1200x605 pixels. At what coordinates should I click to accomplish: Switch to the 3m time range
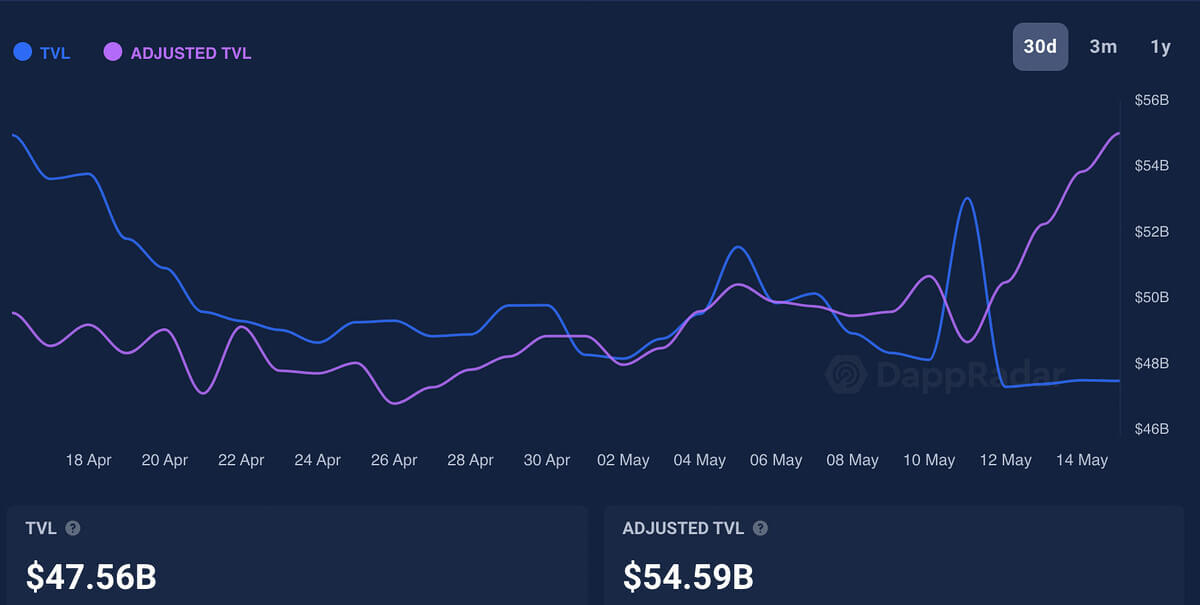point(1103,47)
